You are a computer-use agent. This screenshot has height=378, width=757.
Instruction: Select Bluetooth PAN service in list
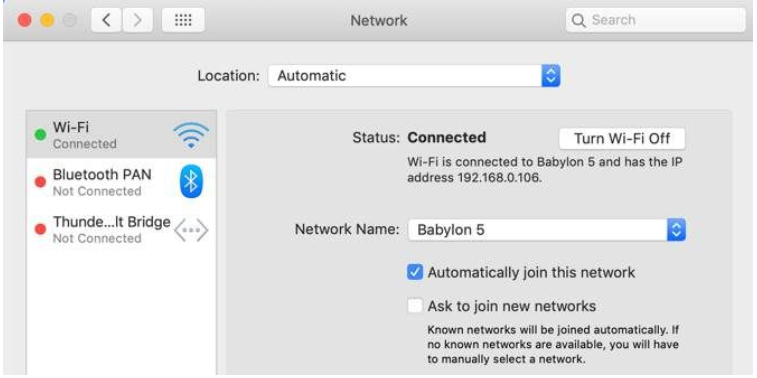click(121, 182)
